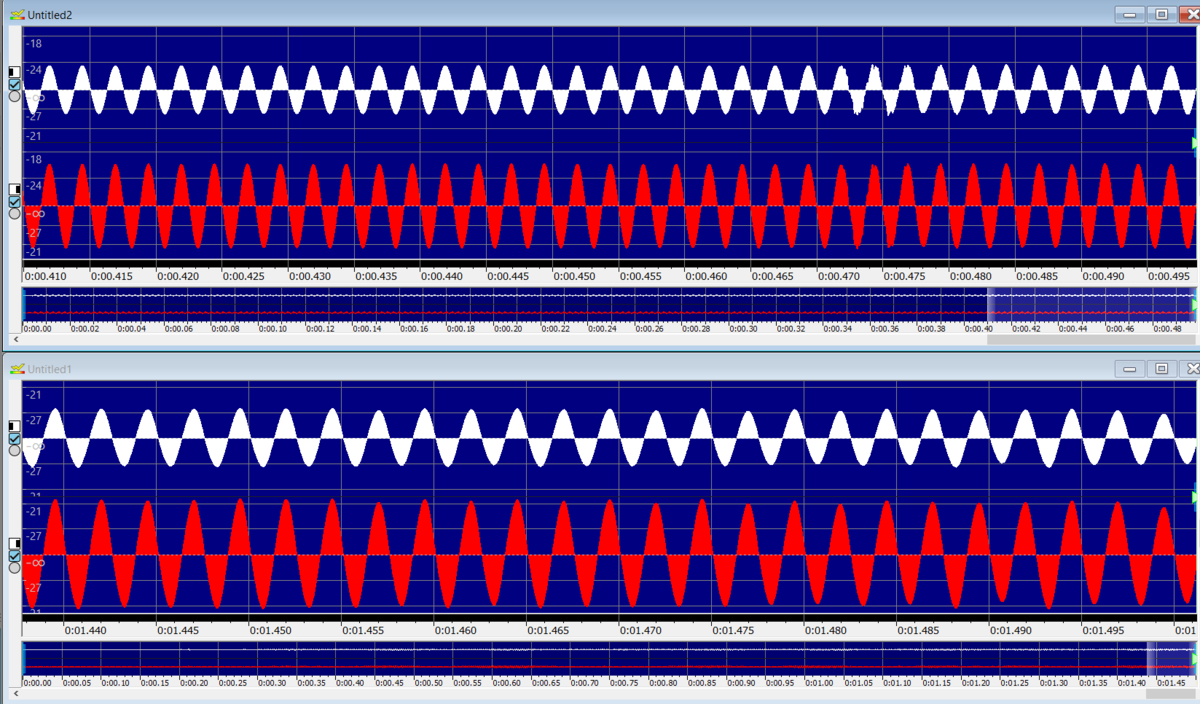This screenshot has width=1200, height=704.
Task: Click the red channel indicator icon in Untitled2
Action: [x=14, y=189]
